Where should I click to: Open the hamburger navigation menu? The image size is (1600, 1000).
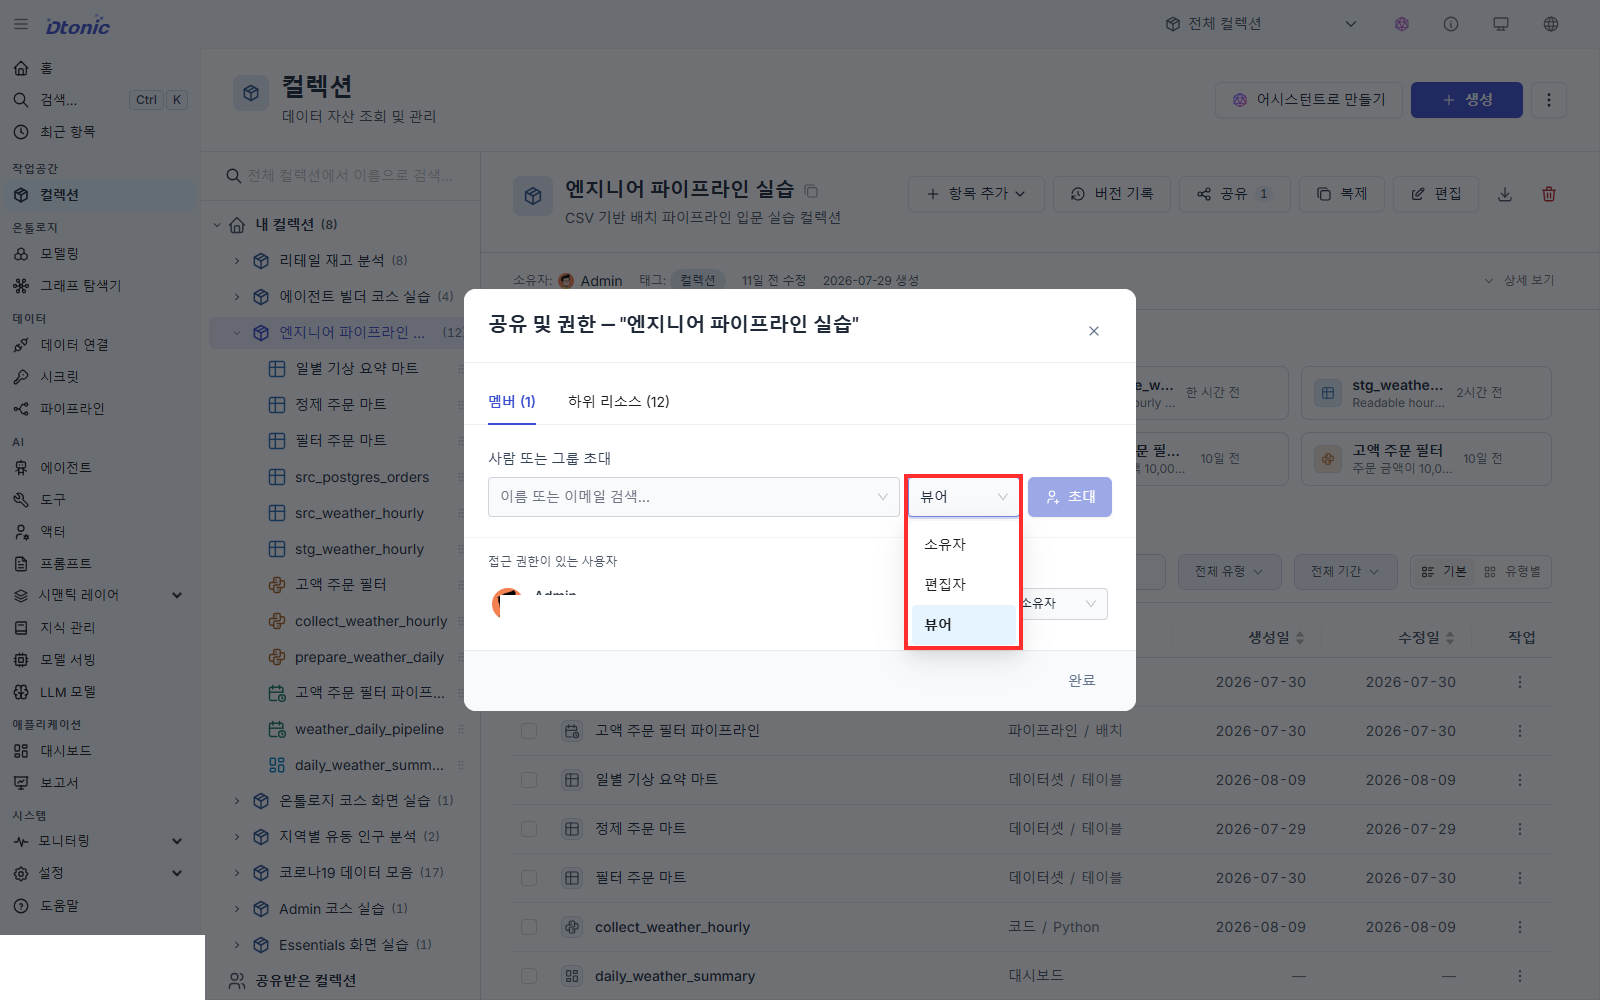click(21, 24)
